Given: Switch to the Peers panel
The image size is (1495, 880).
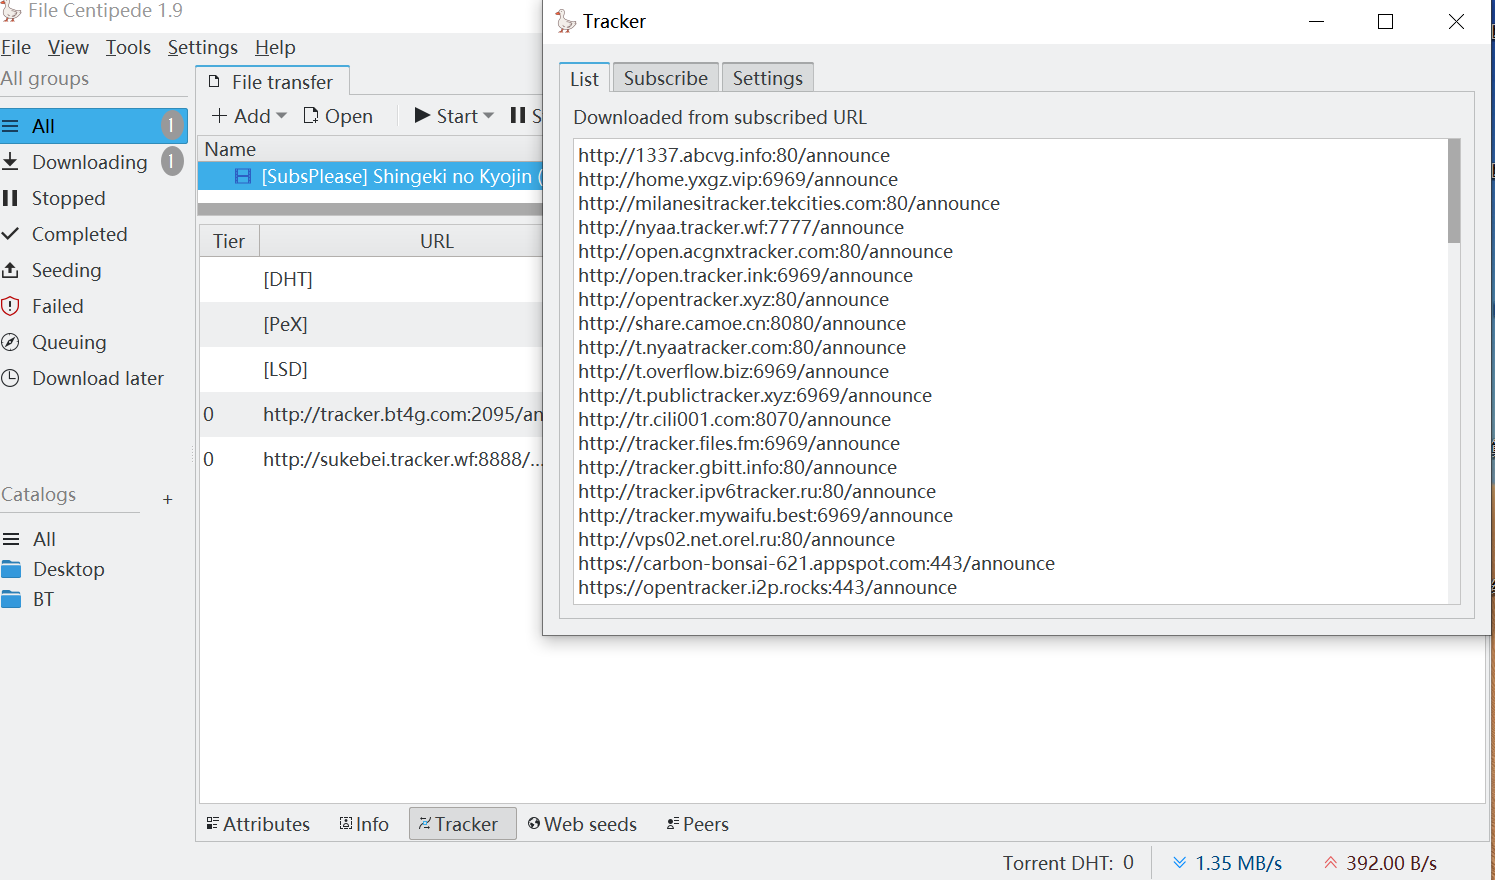Looking at the screenshot, I should [696, 823].
